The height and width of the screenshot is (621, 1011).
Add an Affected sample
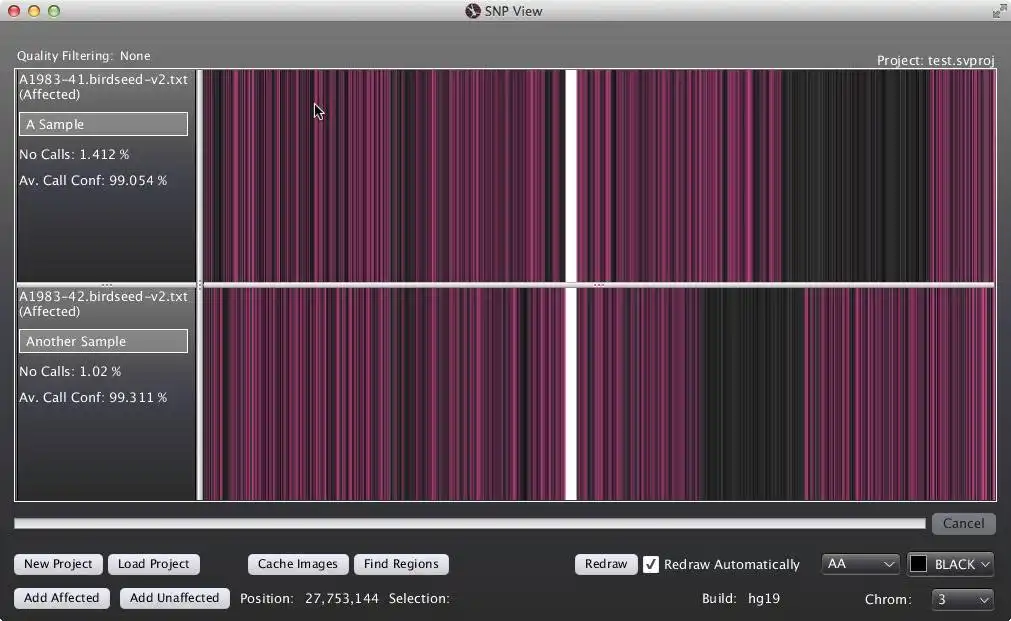(x=62, y=598)
